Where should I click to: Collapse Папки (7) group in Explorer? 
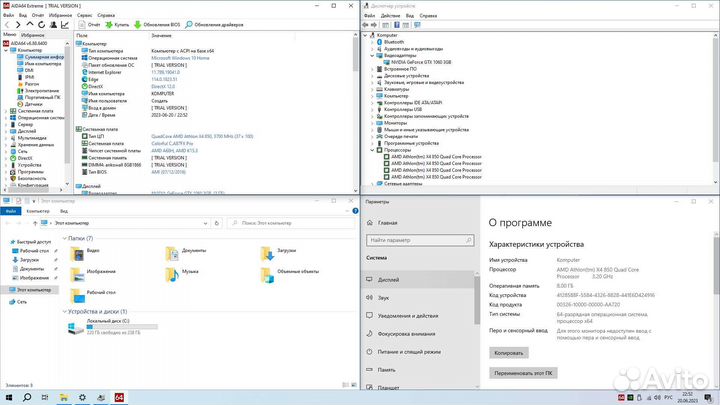pos(65,239)
